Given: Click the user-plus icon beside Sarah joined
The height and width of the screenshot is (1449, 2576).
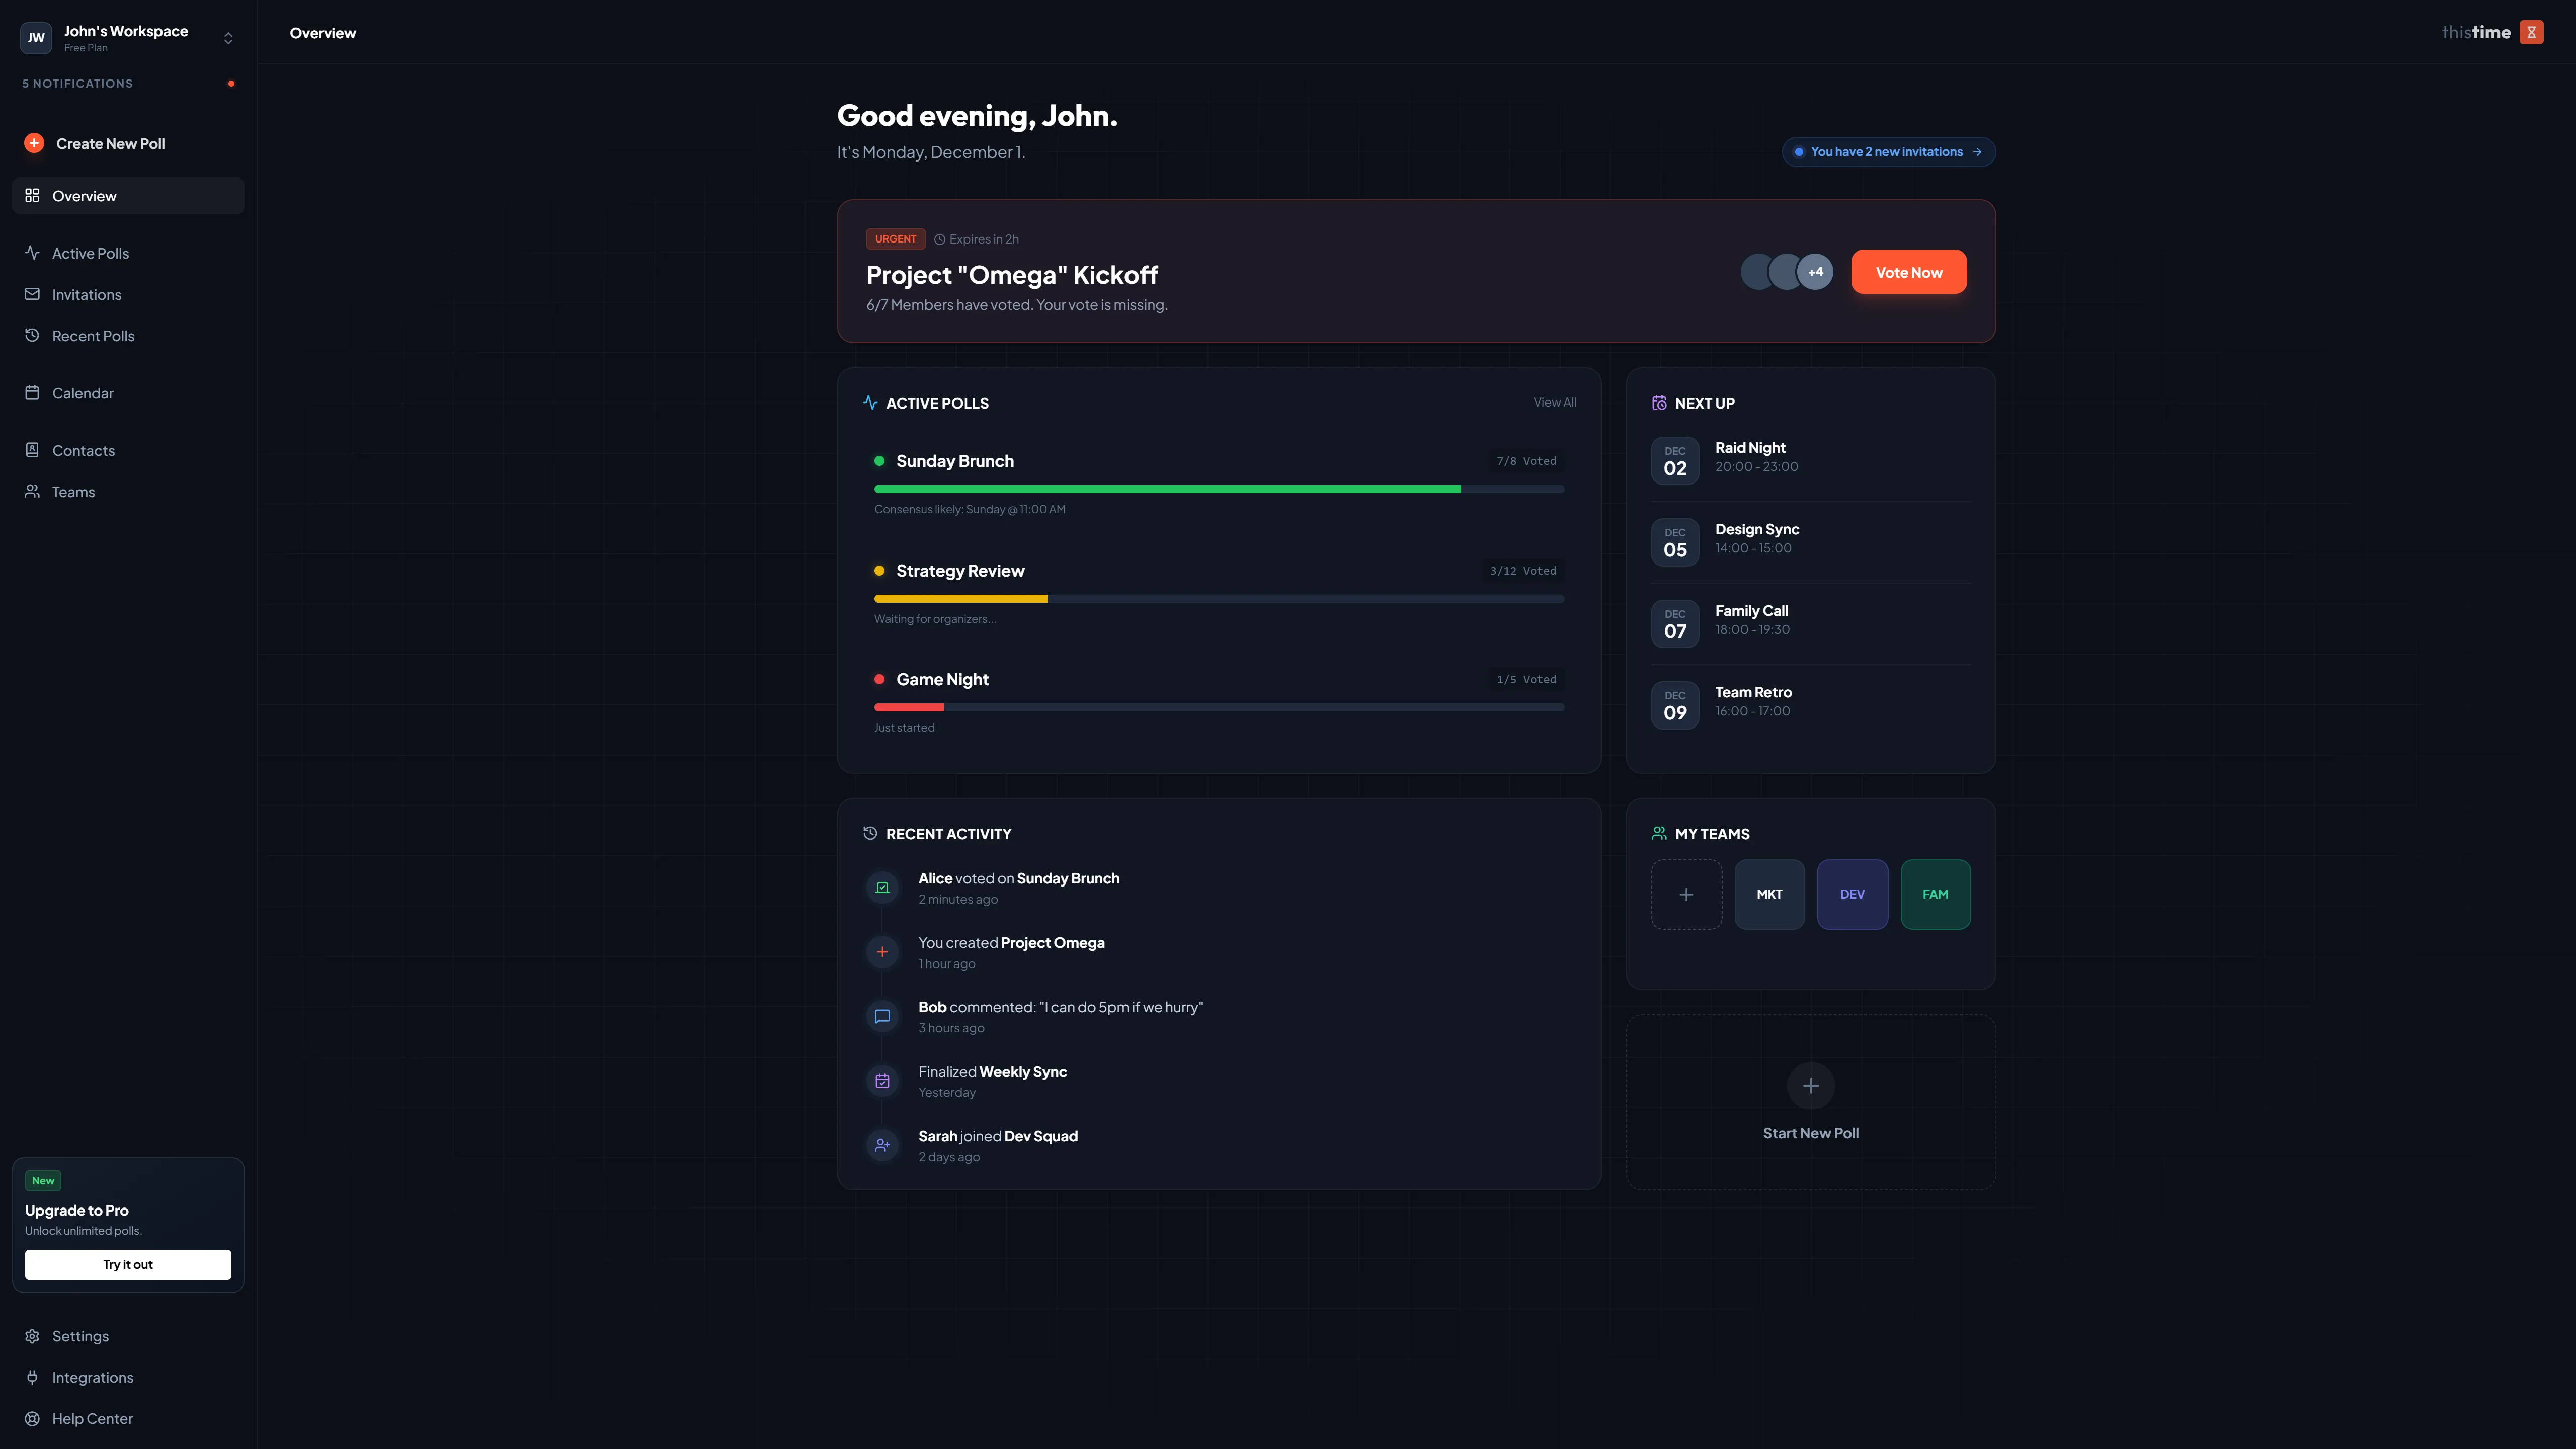Looking at the screenshot, I should [882, 1145].
